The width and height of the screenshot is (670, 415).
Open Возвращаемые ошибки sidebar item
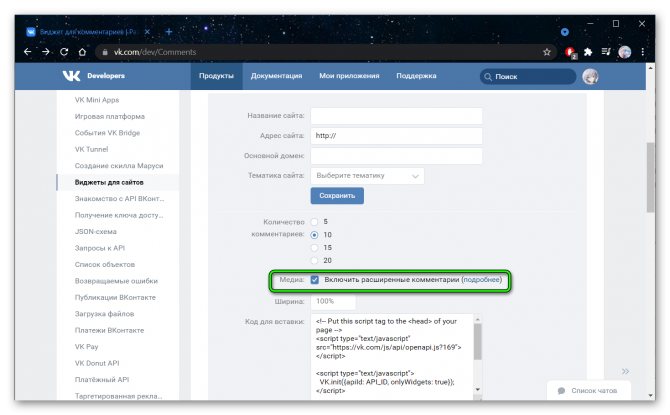(x=116, y=281)
